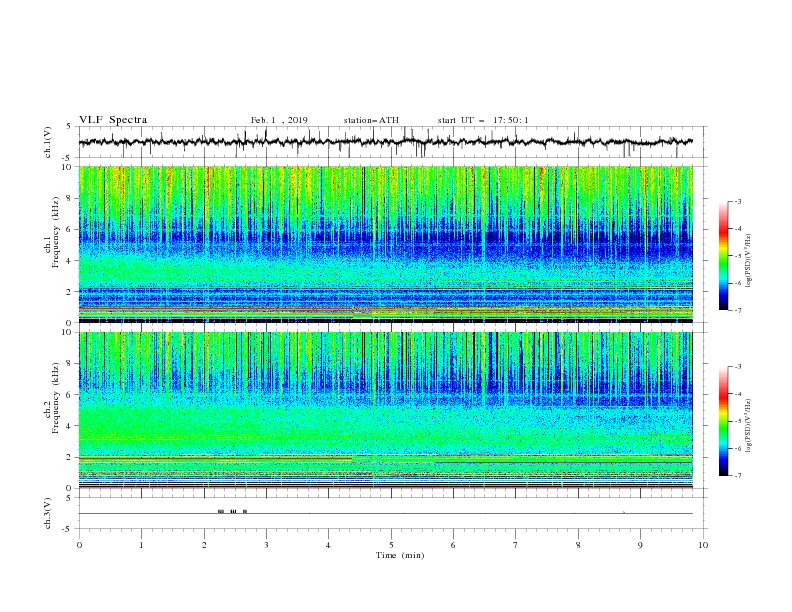Image resolution: width=792 pixels, height=612 pixels.
Task: Click inside the ch.2 spectrogram panel
Action: [x=386, y=410]
